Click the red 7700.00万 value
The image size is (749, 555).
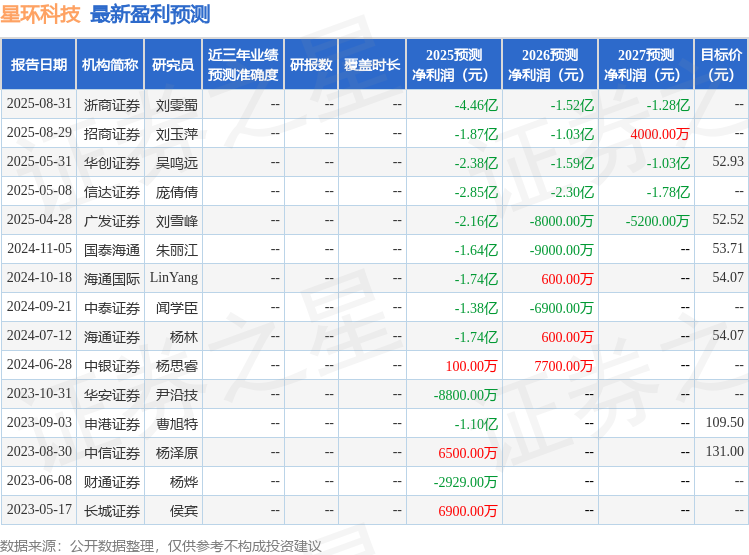(x=564, y=366)
